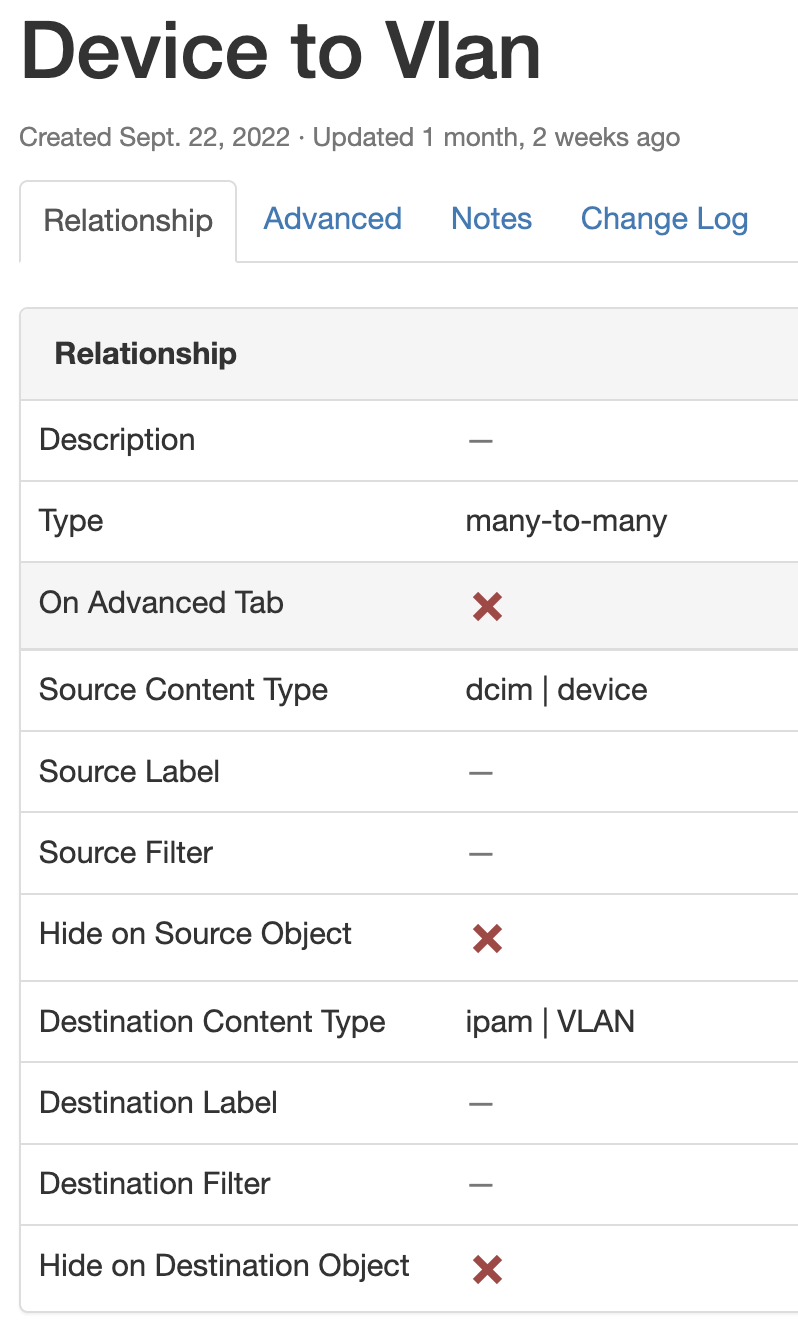The height and width of the screenshot is (1336, 798).
Task: Click the red X for Hide on Destination Object
Action: pos(486,1269)
